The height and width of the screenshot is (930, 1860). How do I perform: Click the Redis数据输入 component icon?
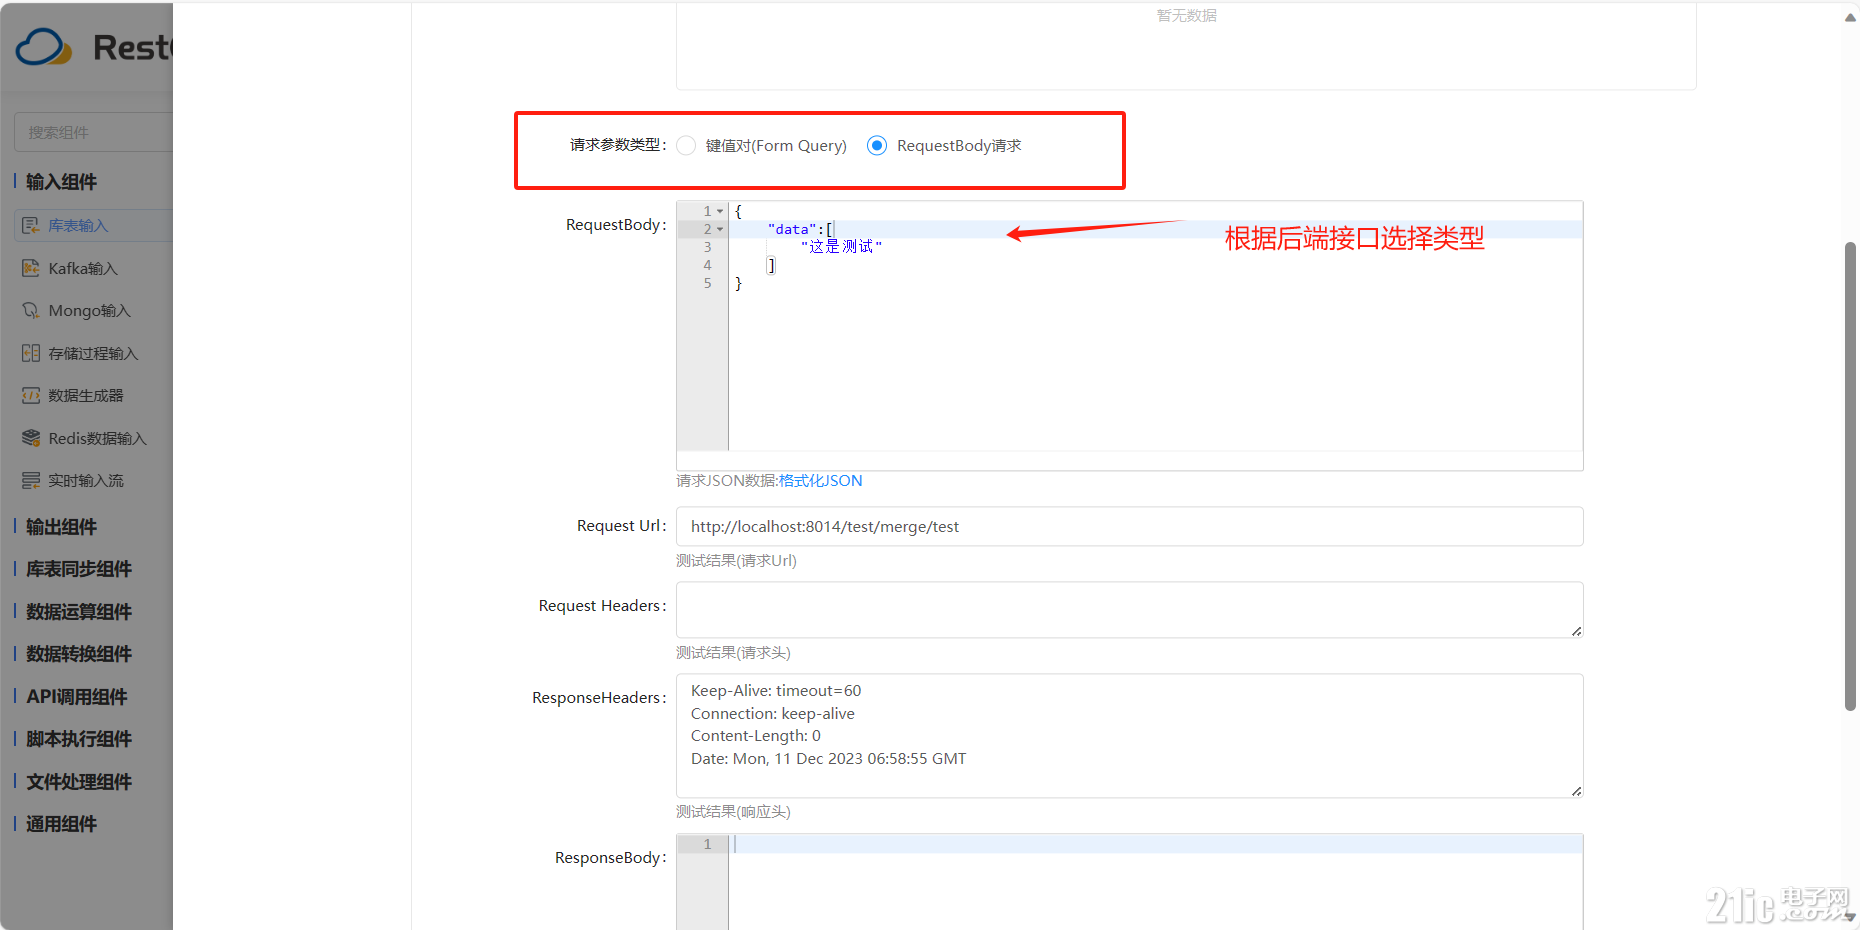click(31, 438)
